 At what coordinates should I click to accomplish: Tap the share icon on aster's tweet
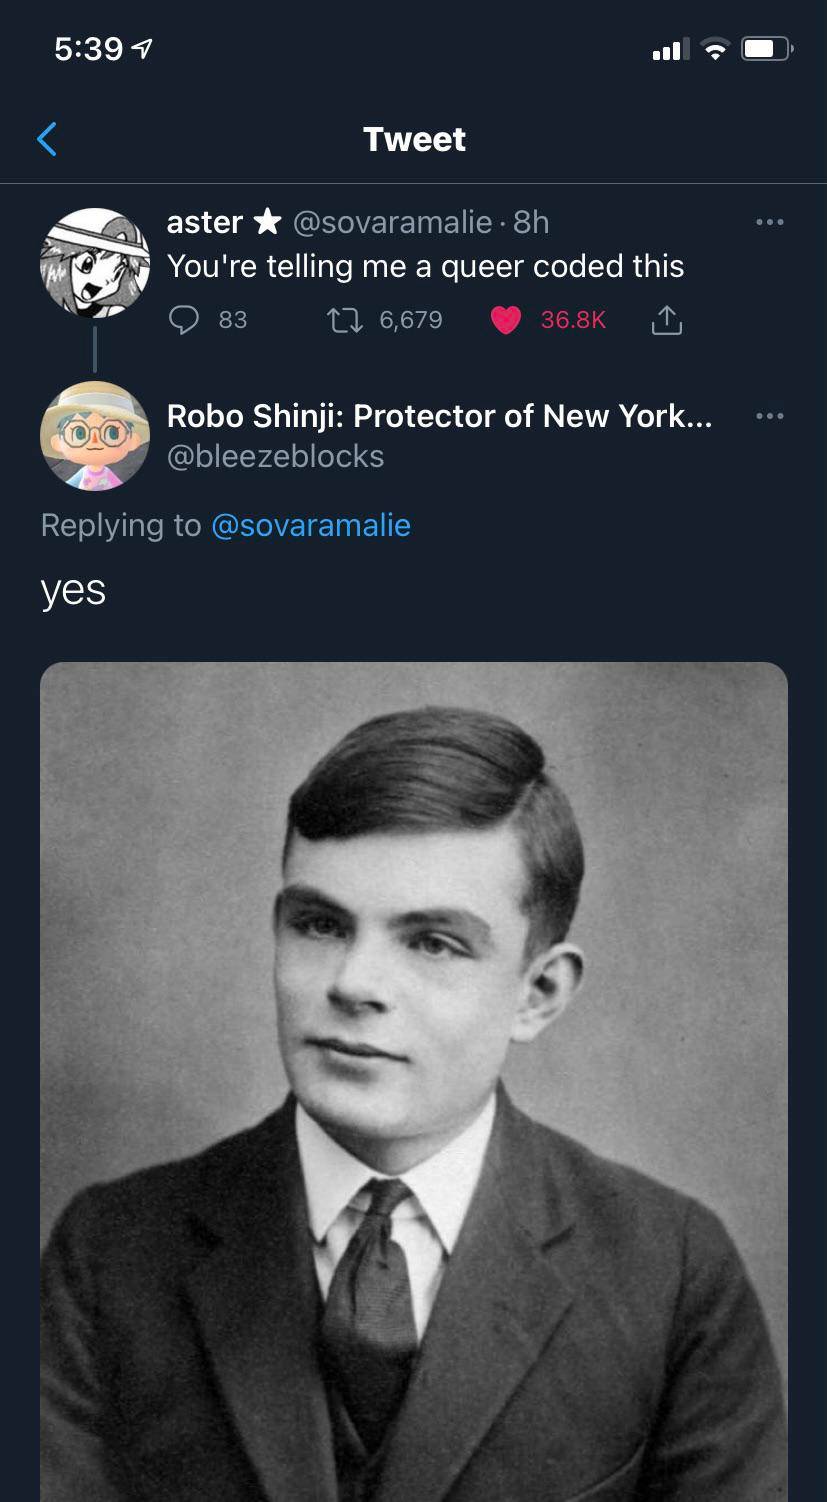(666, 319)
